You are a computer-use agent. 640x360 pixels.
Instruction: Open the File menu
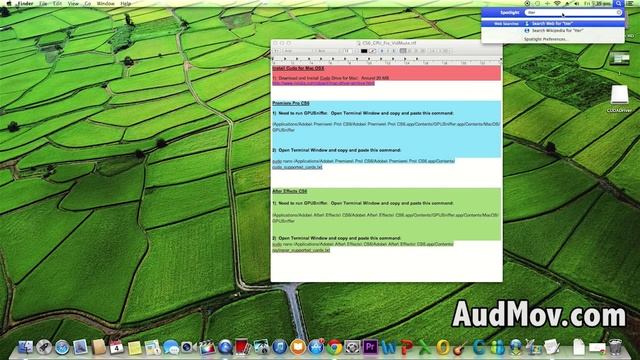[43, 3]
